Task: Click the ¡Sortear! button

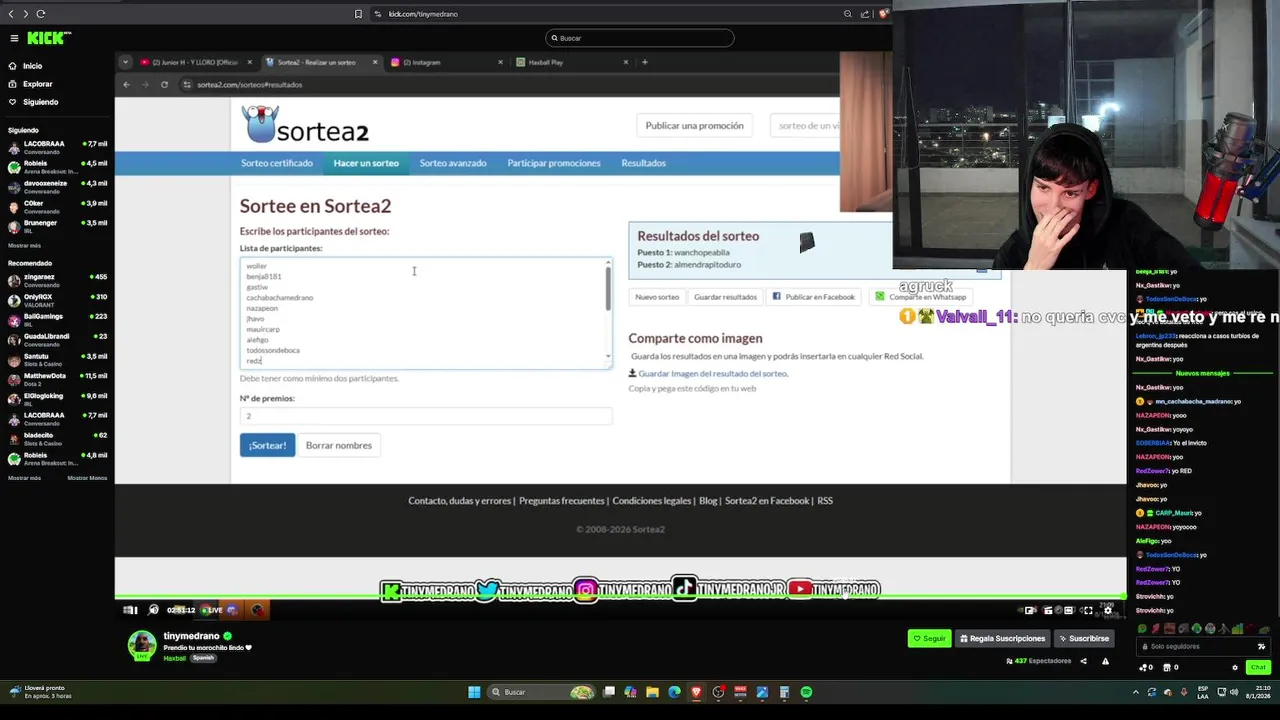Action: [x=267, y=445]
